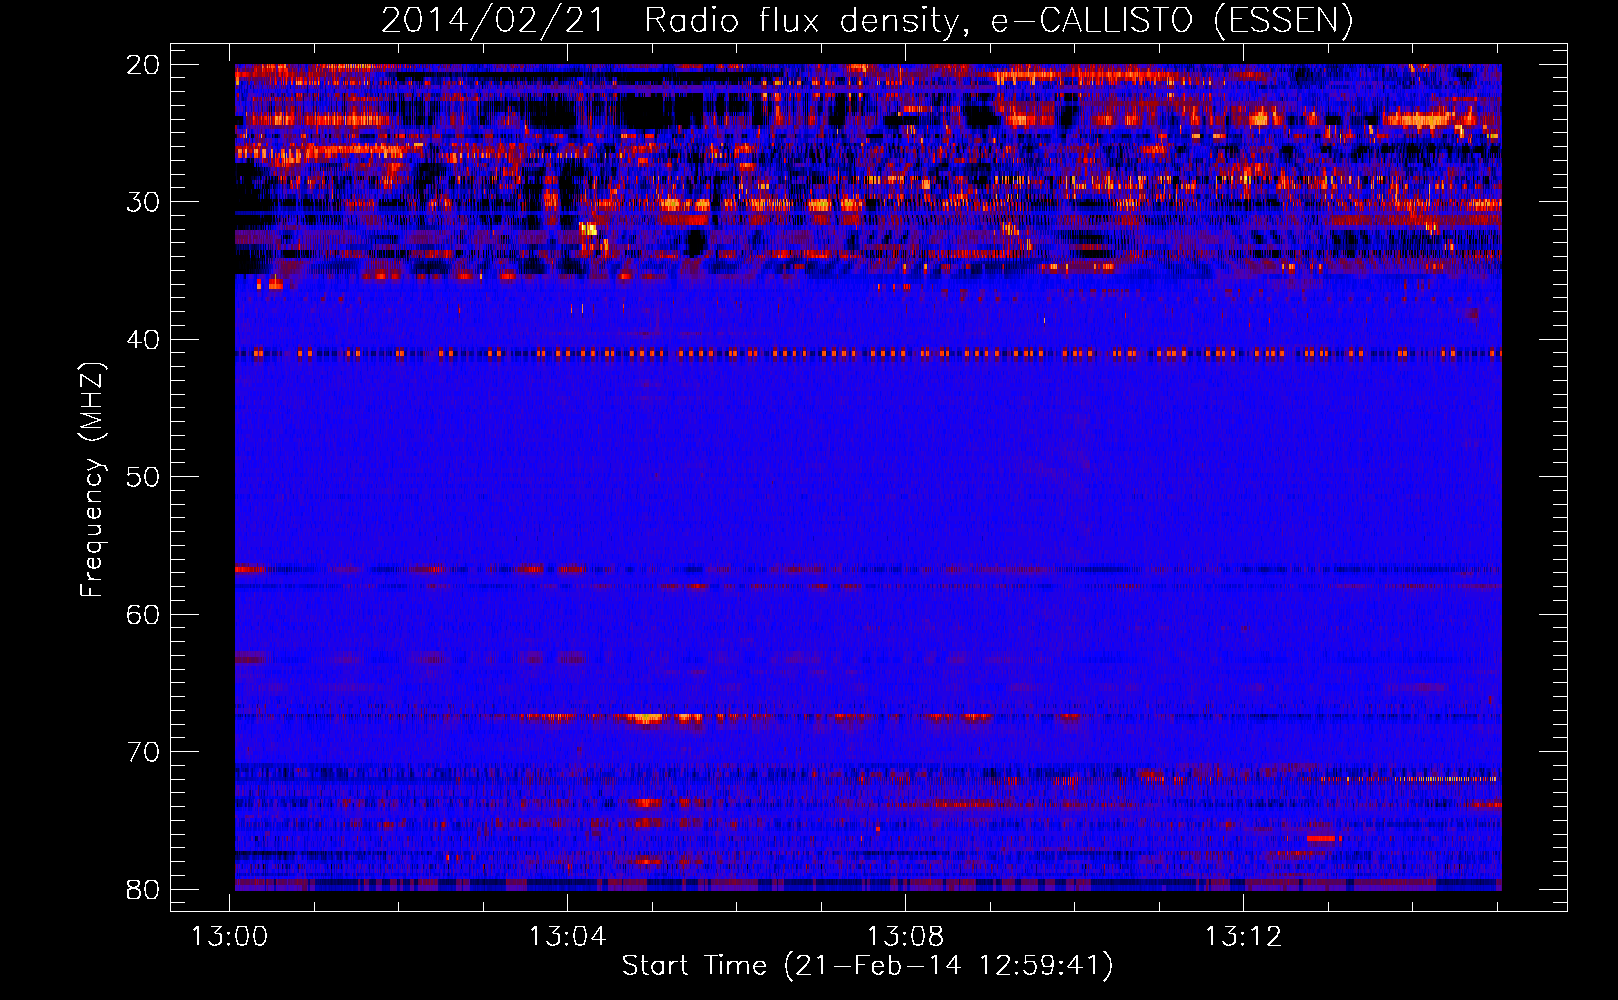Screen dimensions: 1618x1000
Task: Click the 13:04 time tick label
Action: (x=568, y=937)
